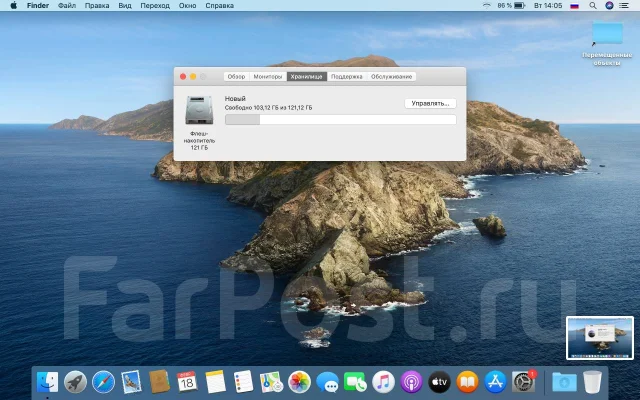Minimize window with yellow button
Image resolution: width=640 pixels, height=400 pixels.
[x=193, y=77]
